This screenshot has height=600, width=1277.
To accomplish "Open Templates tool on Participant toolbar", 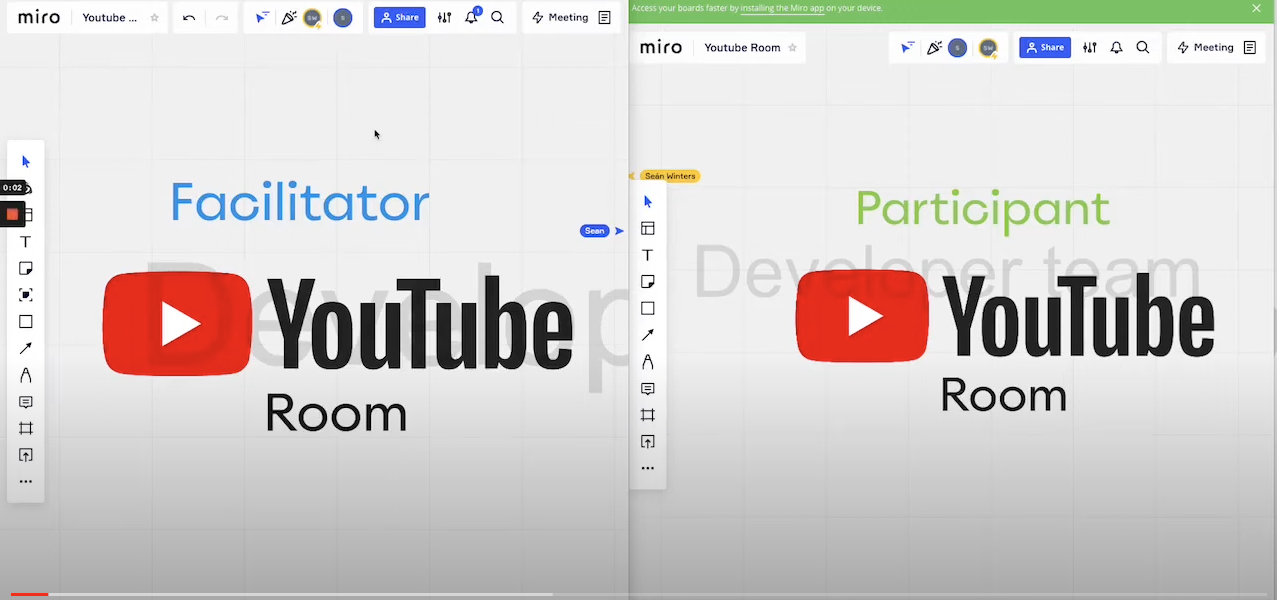I will (x=648, y=229).
